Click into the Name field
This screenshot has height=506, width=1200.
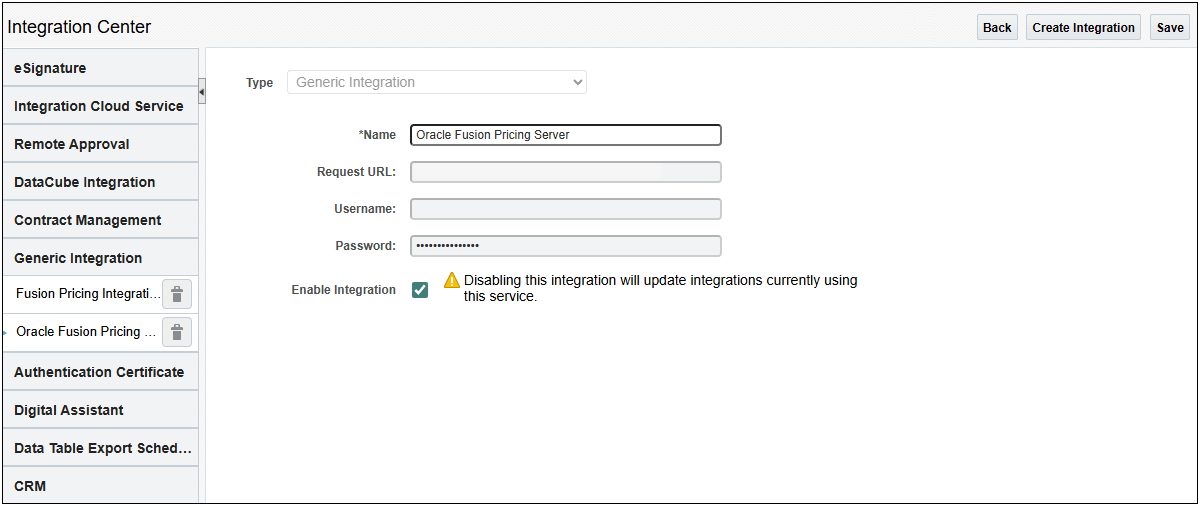(566, 135)
